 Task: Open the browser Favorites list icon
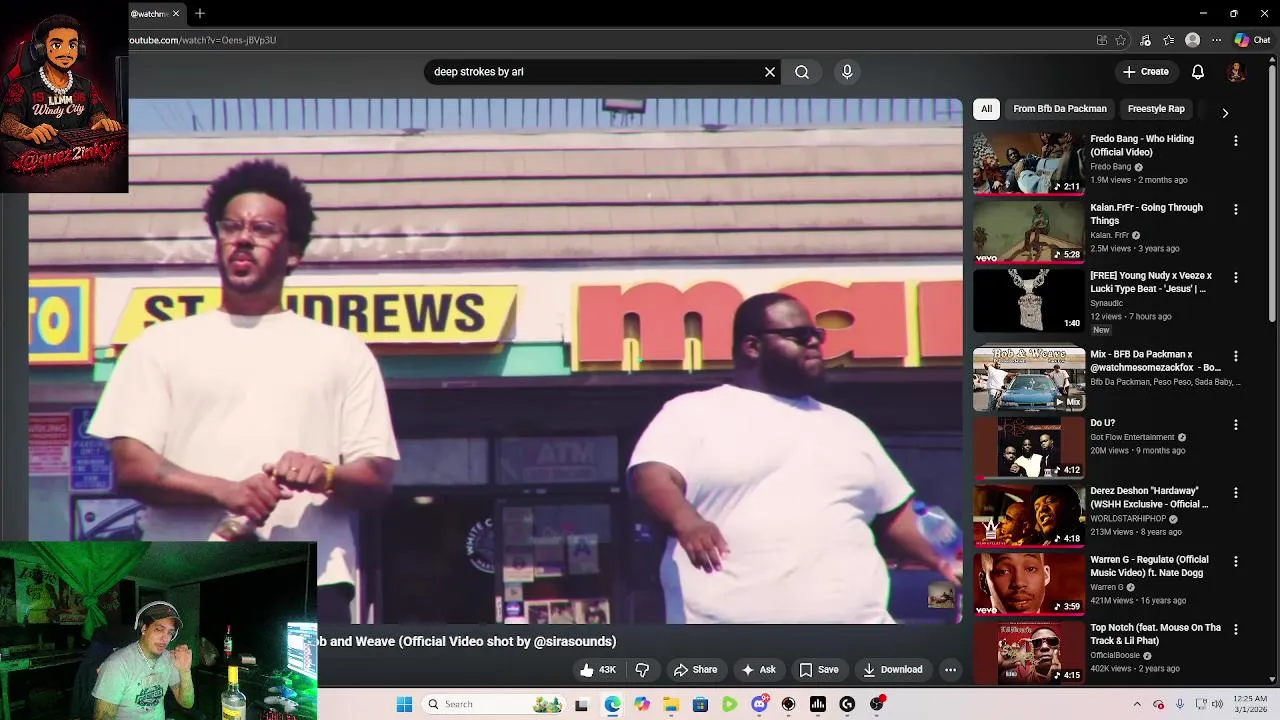click(x=1169, y=40)
